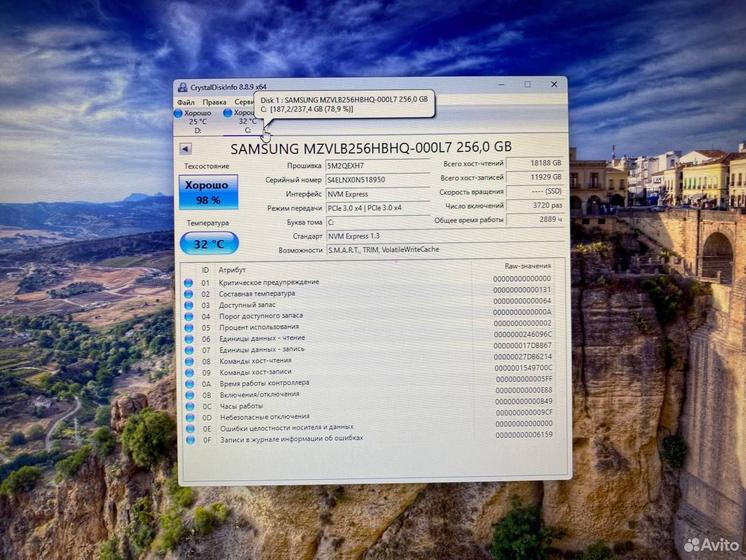The image size is (746, 560).
Task: Click the Хорошо 98 % health status button
Action: (208, 192)
